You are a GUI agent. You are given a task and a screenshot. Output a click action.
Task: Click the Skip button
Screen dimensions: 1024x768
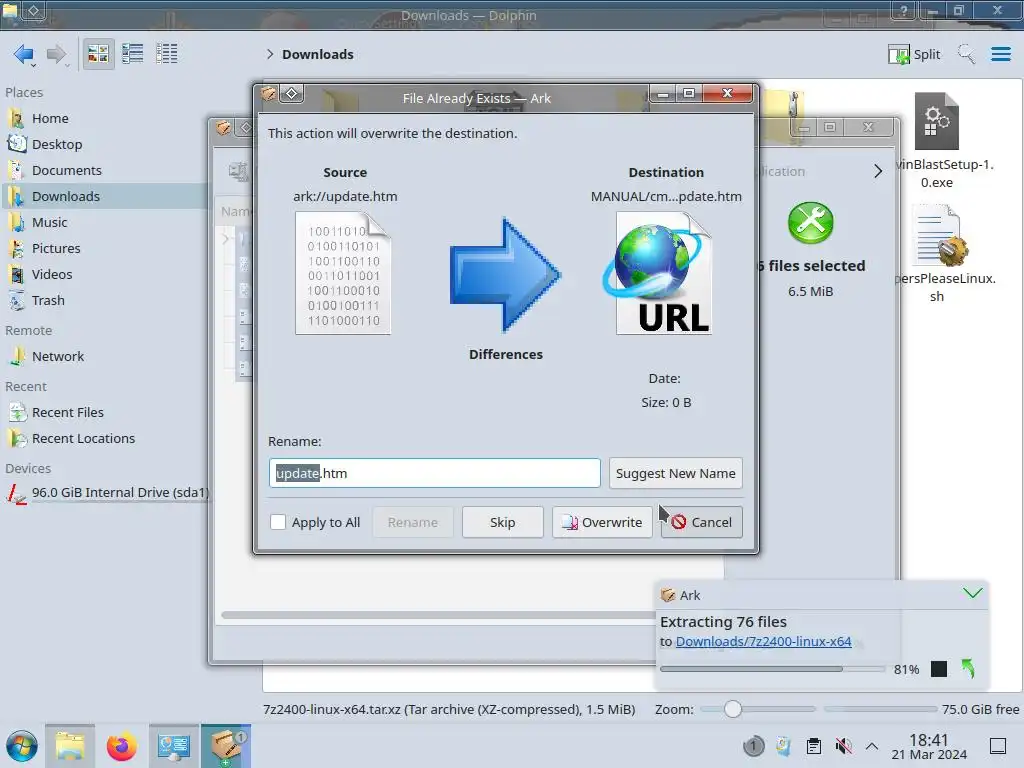(502, 522)
